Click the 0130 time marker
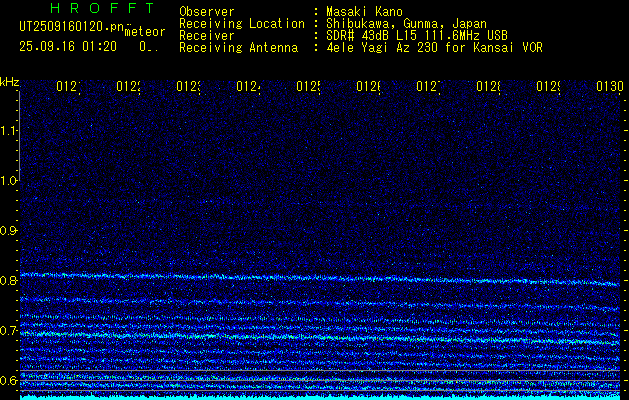 tap(610, 86)
